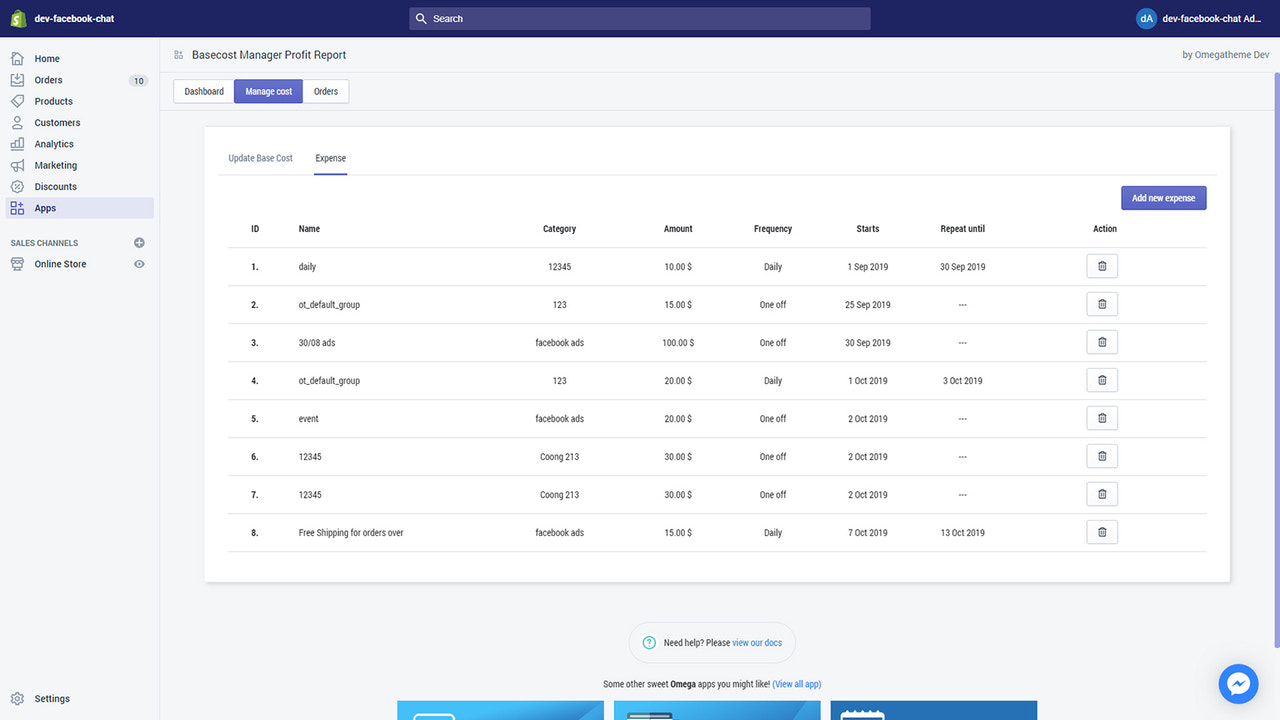Select the Analytics bar-chart icon
1280x720 pixels.
point(20,143)
